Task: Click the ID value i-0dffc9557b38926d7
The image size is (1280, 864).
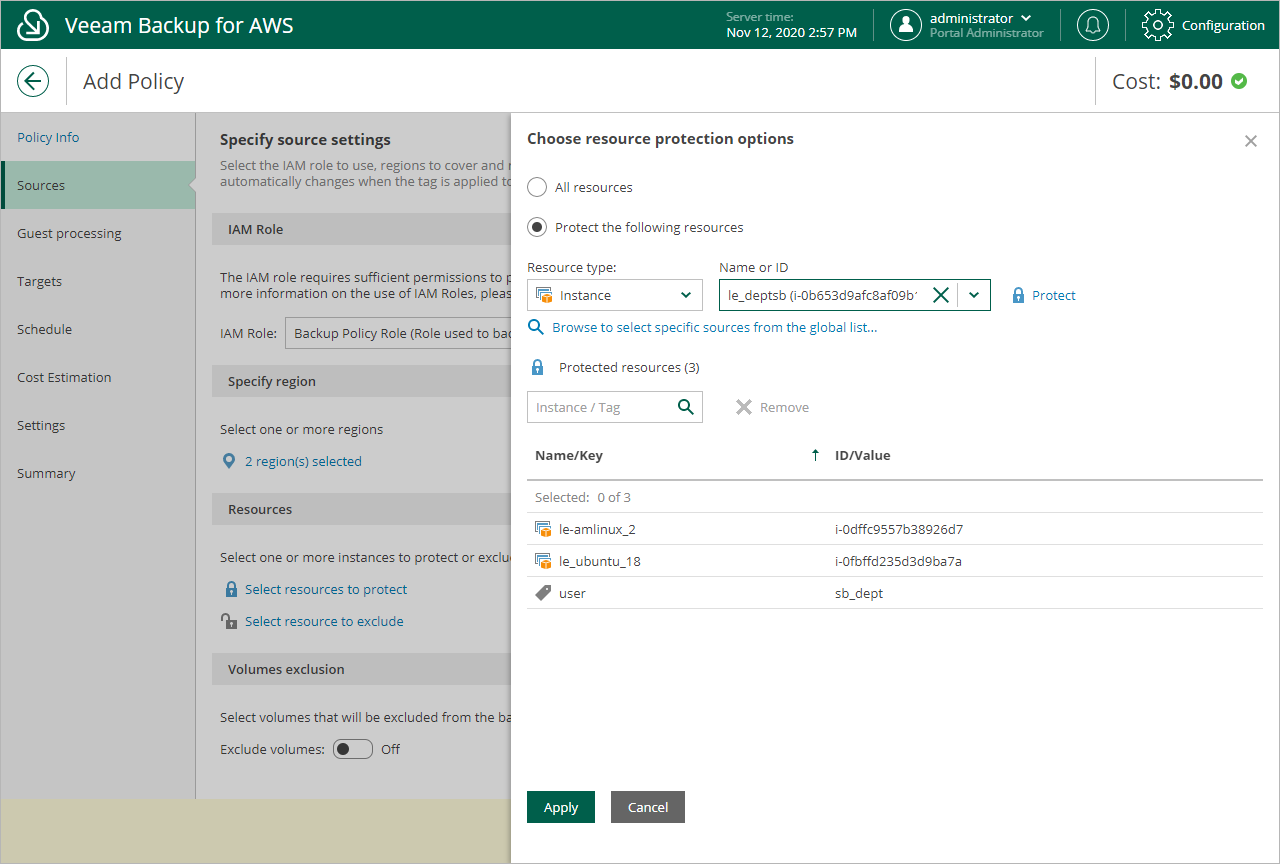Action: click(899, 529)
